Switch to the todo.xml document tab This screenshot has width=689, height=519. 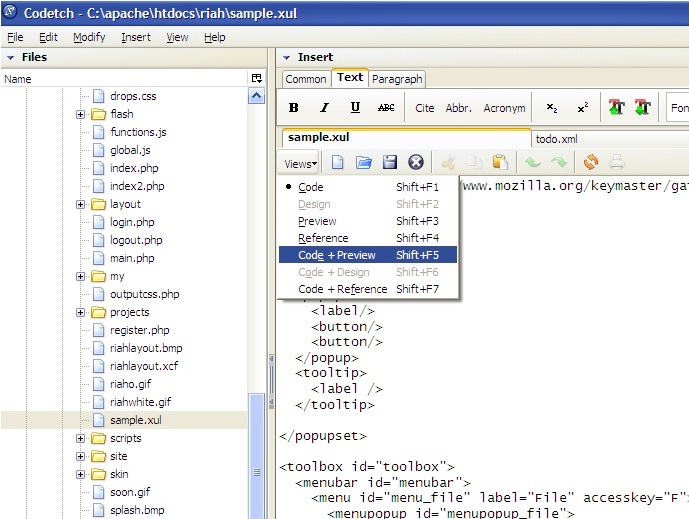tap(611, 139)
